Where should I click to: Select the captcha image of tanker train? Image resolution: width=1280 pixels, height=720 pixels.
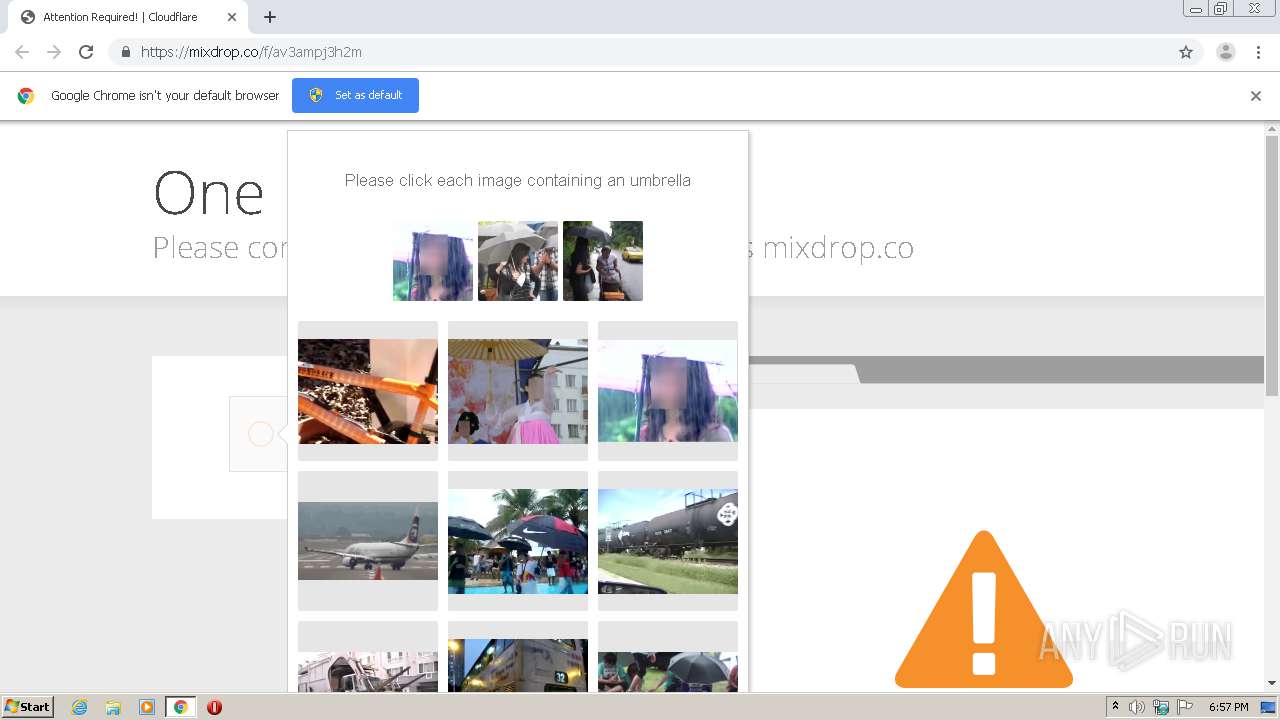pos(668,541)
